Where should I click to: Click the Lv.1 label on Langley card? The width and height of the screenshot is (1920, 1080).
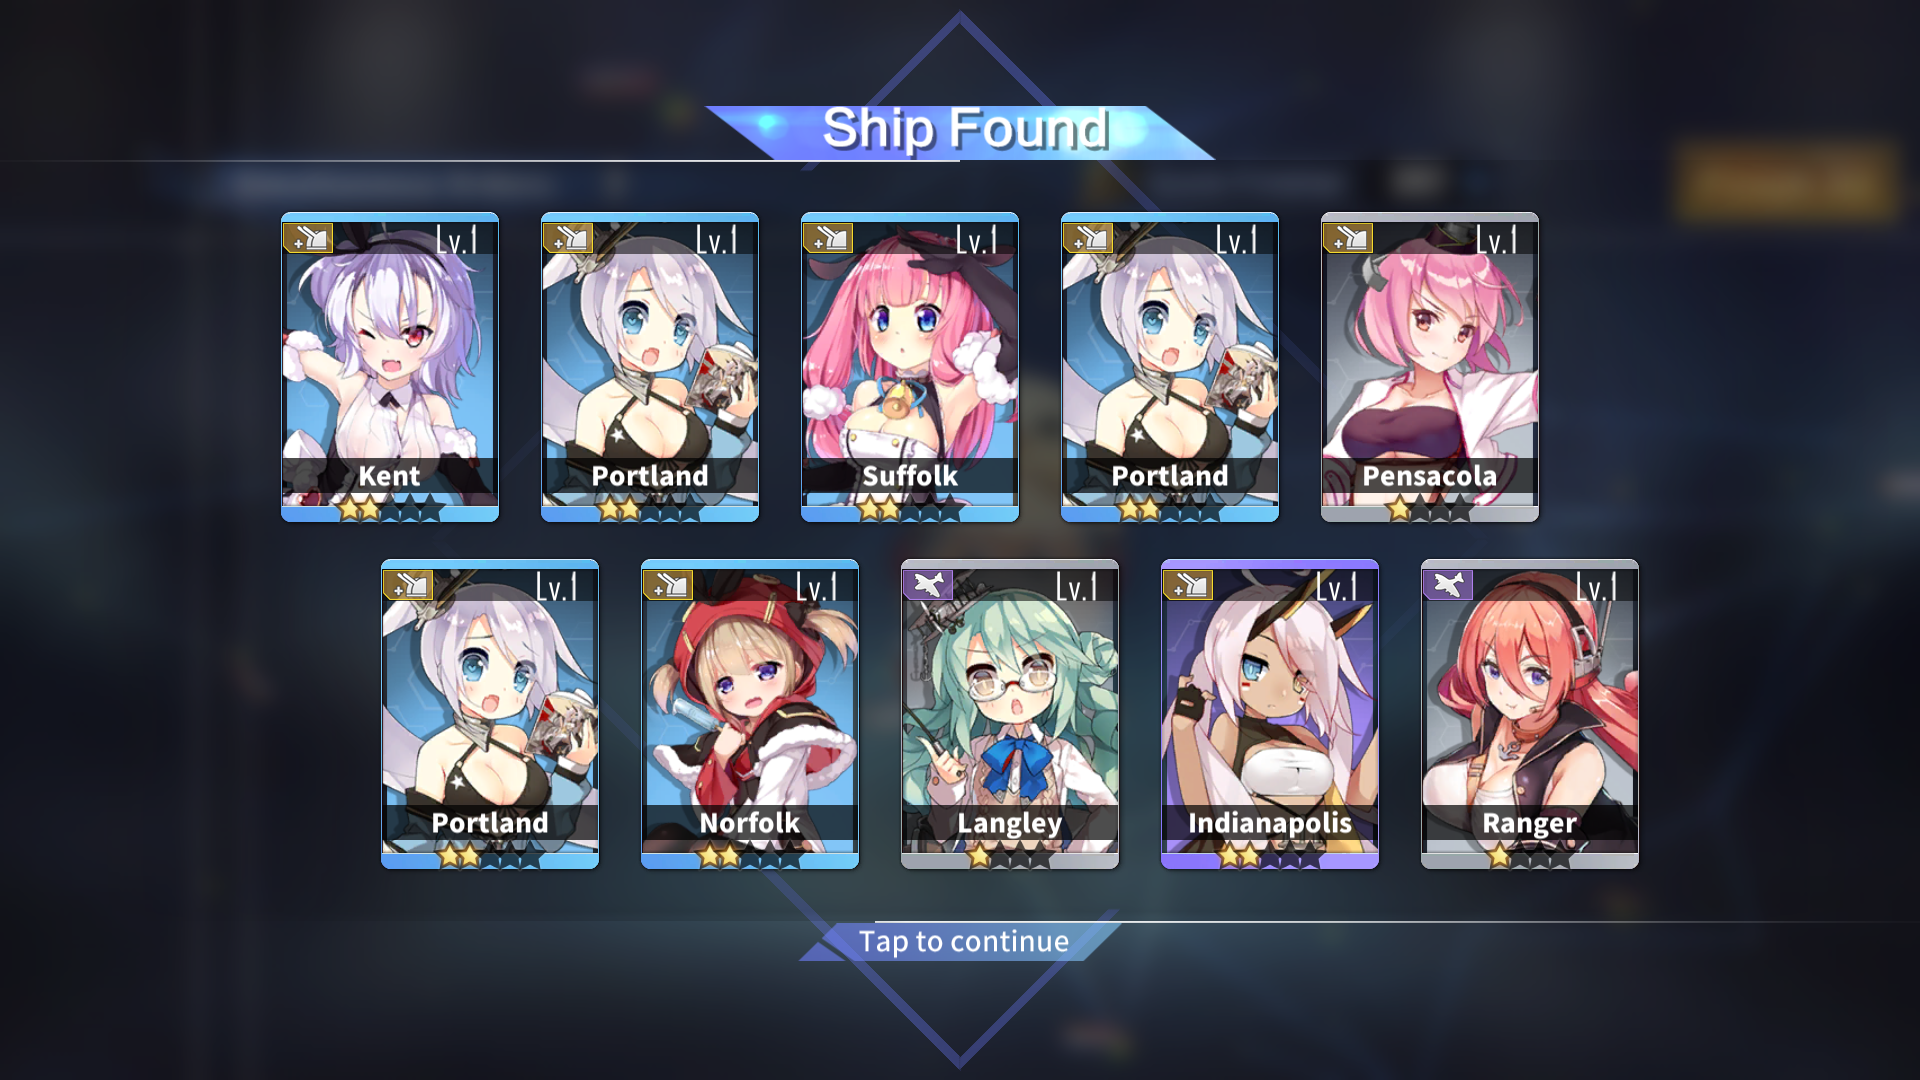click(x=1077, y=586)
